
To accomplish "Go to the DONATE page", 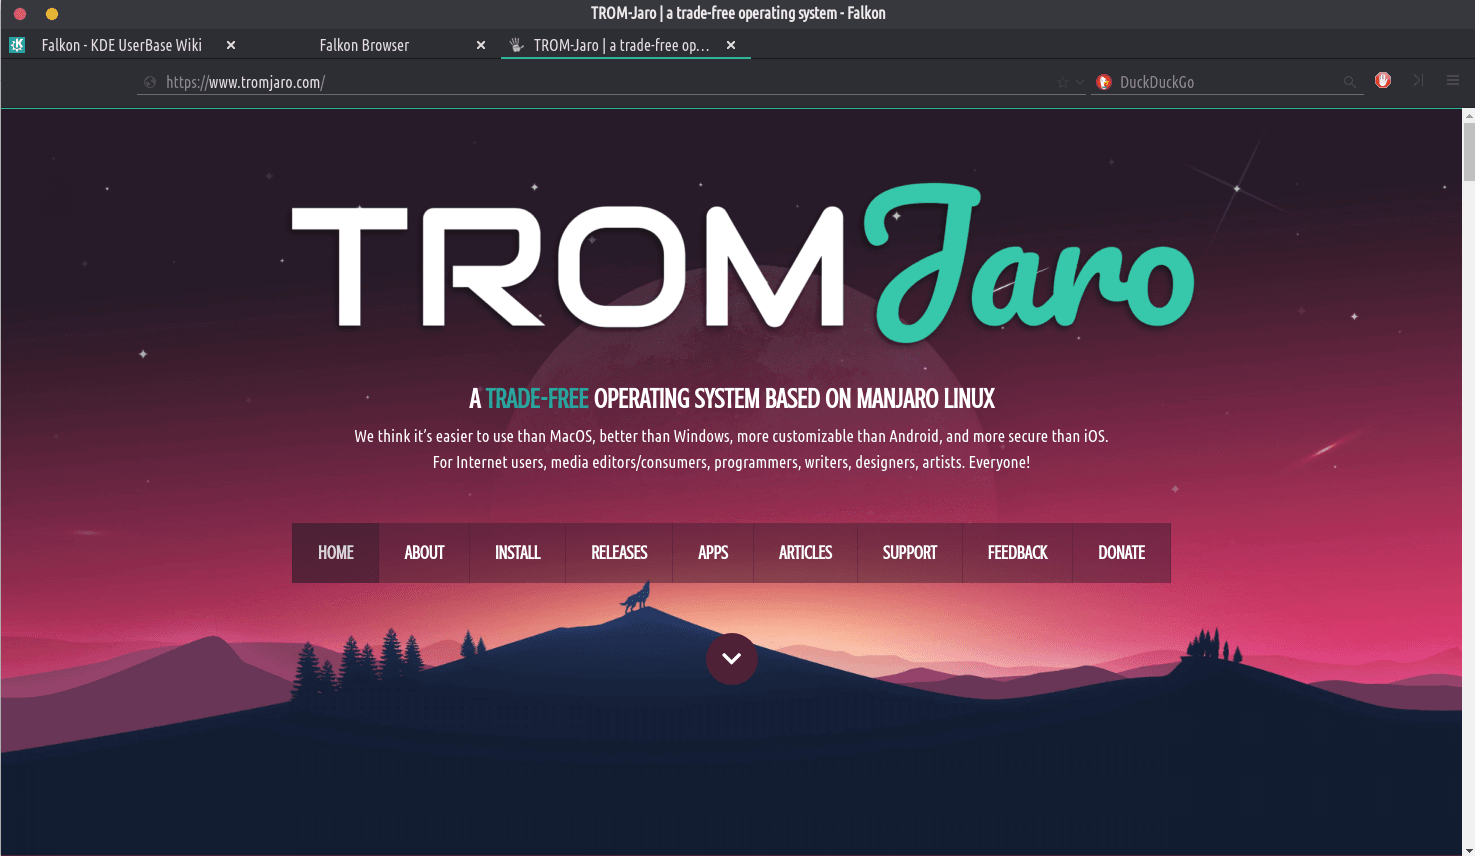I will coord(1121,553).
